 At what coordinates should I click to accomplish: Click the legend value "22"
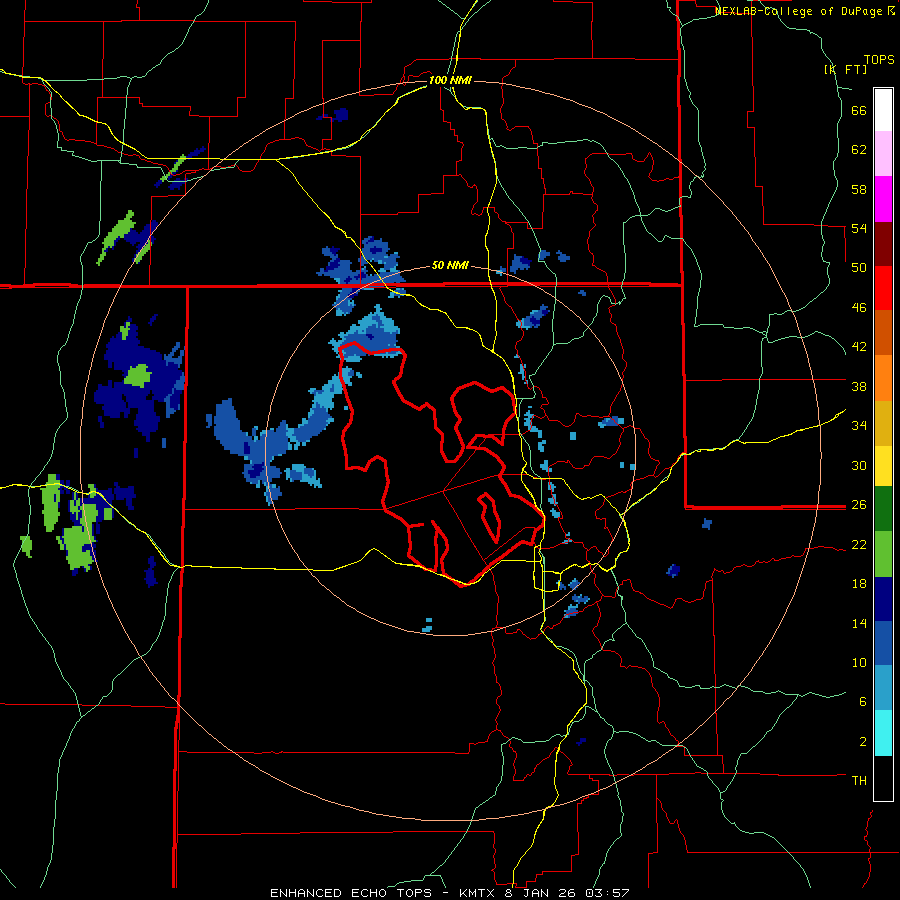point(859,544)
